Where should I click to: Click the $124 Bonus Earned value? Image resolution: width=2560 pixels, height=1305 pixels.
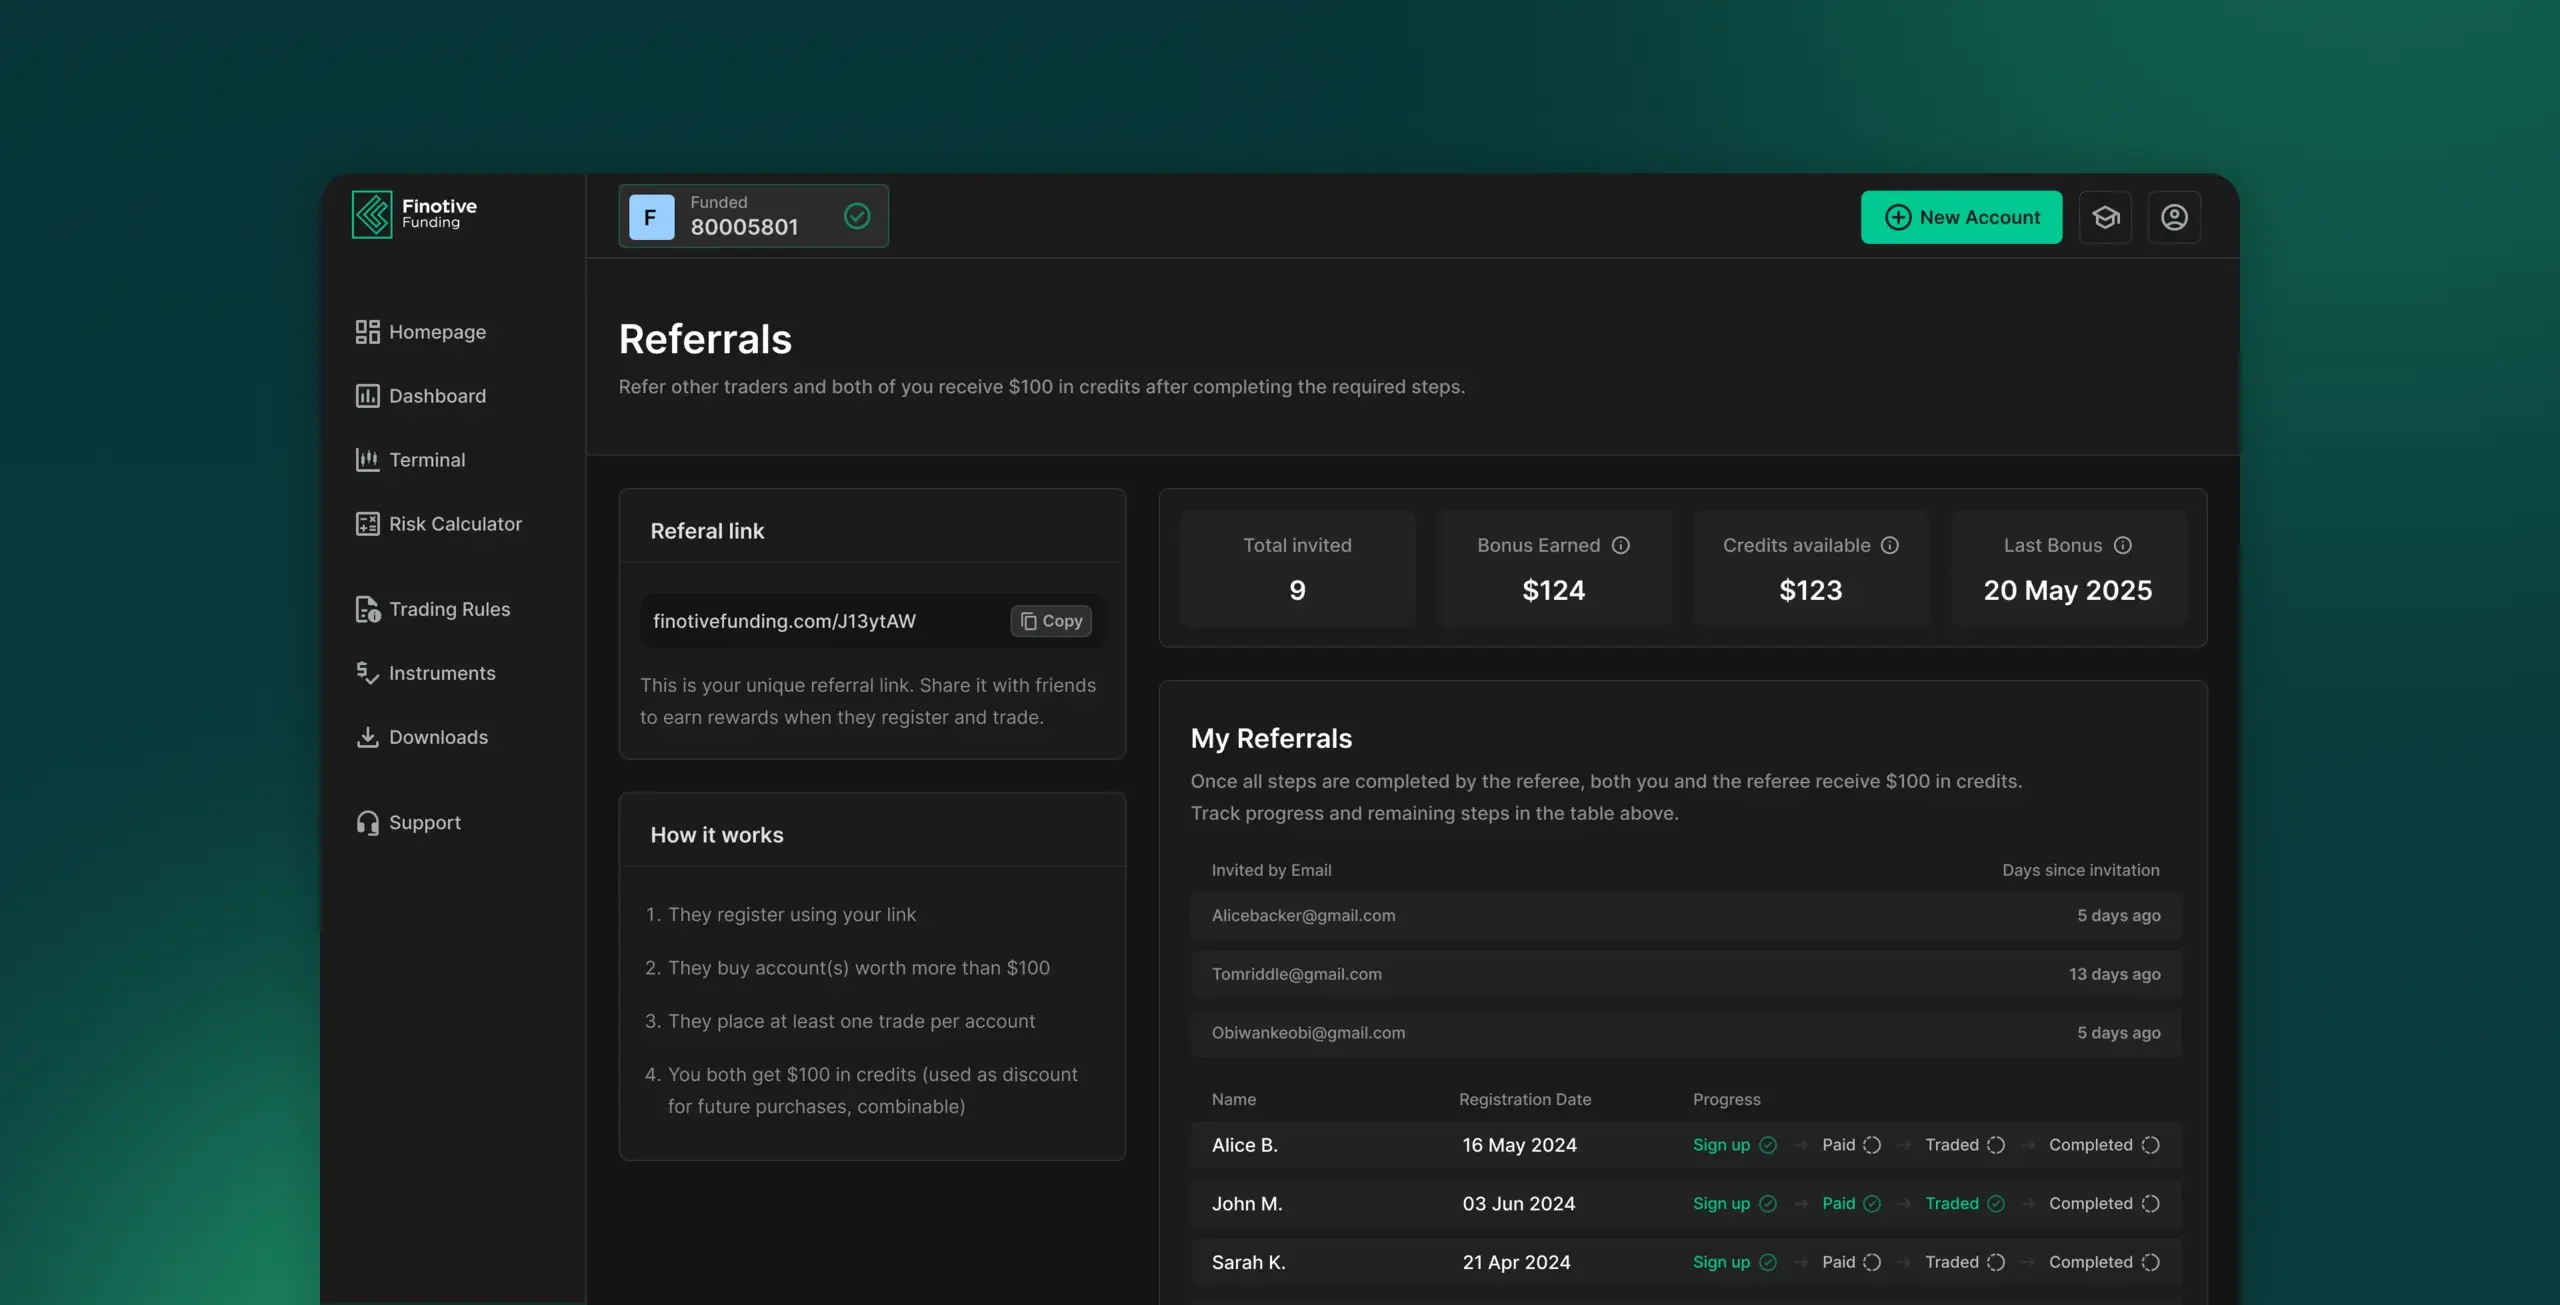click(1554, 590)
